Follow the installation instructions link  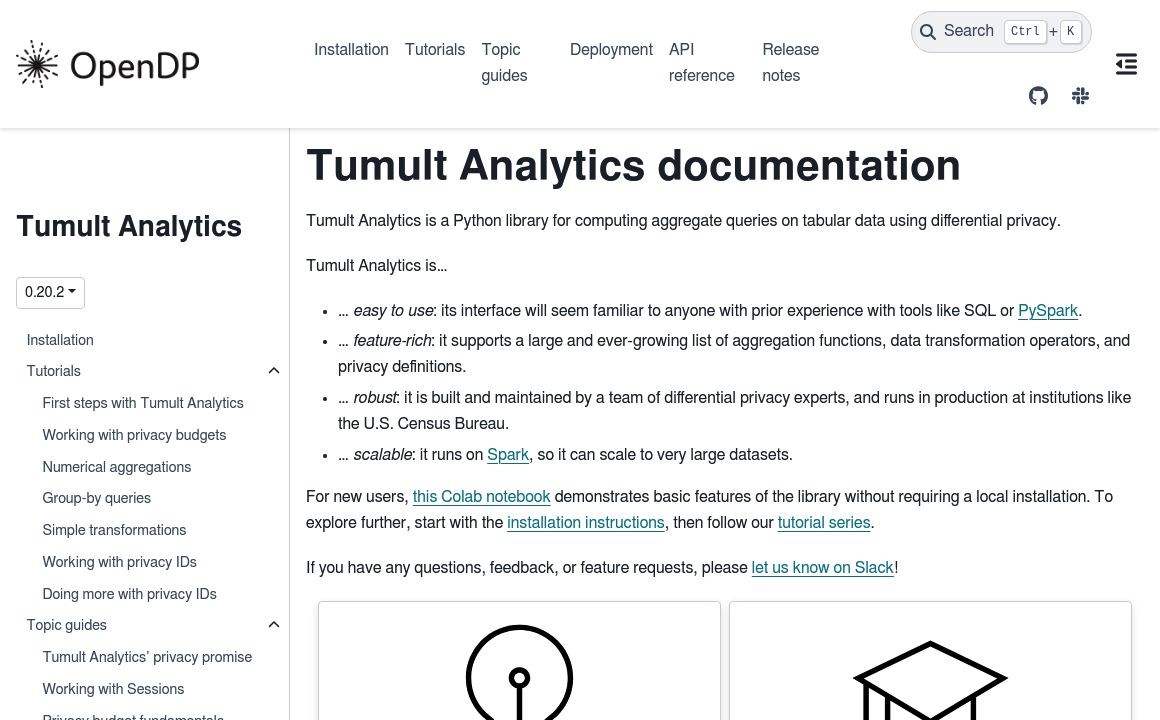585,523
